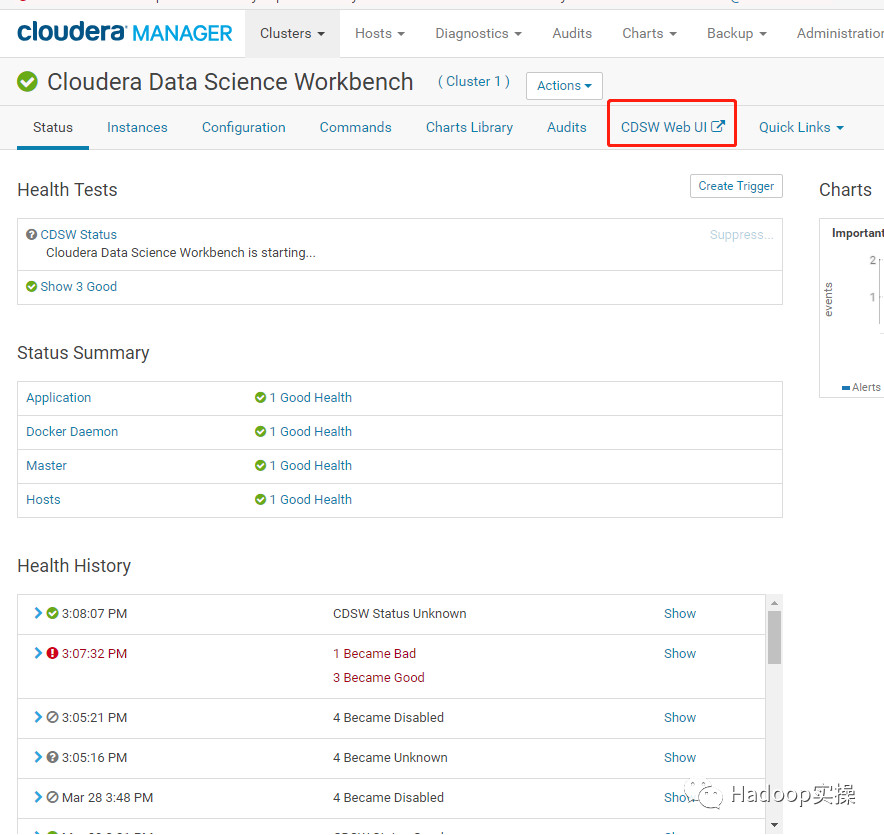Click the Create Trigger button
Image resolution: width=884 pixels, height=835 pixels.
coord(736,186)
